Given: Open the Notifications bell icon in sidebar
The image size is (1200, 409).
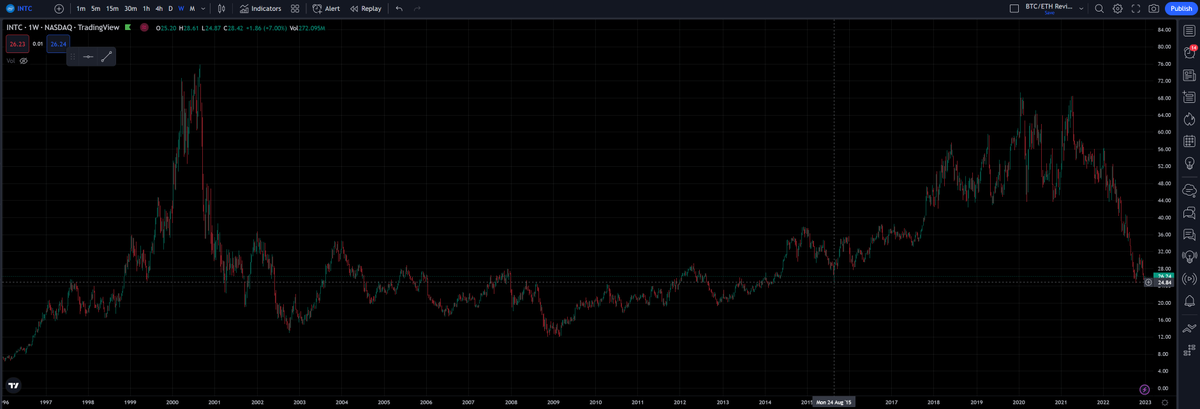Looking at the screenshot, I should click(1189, 300).
